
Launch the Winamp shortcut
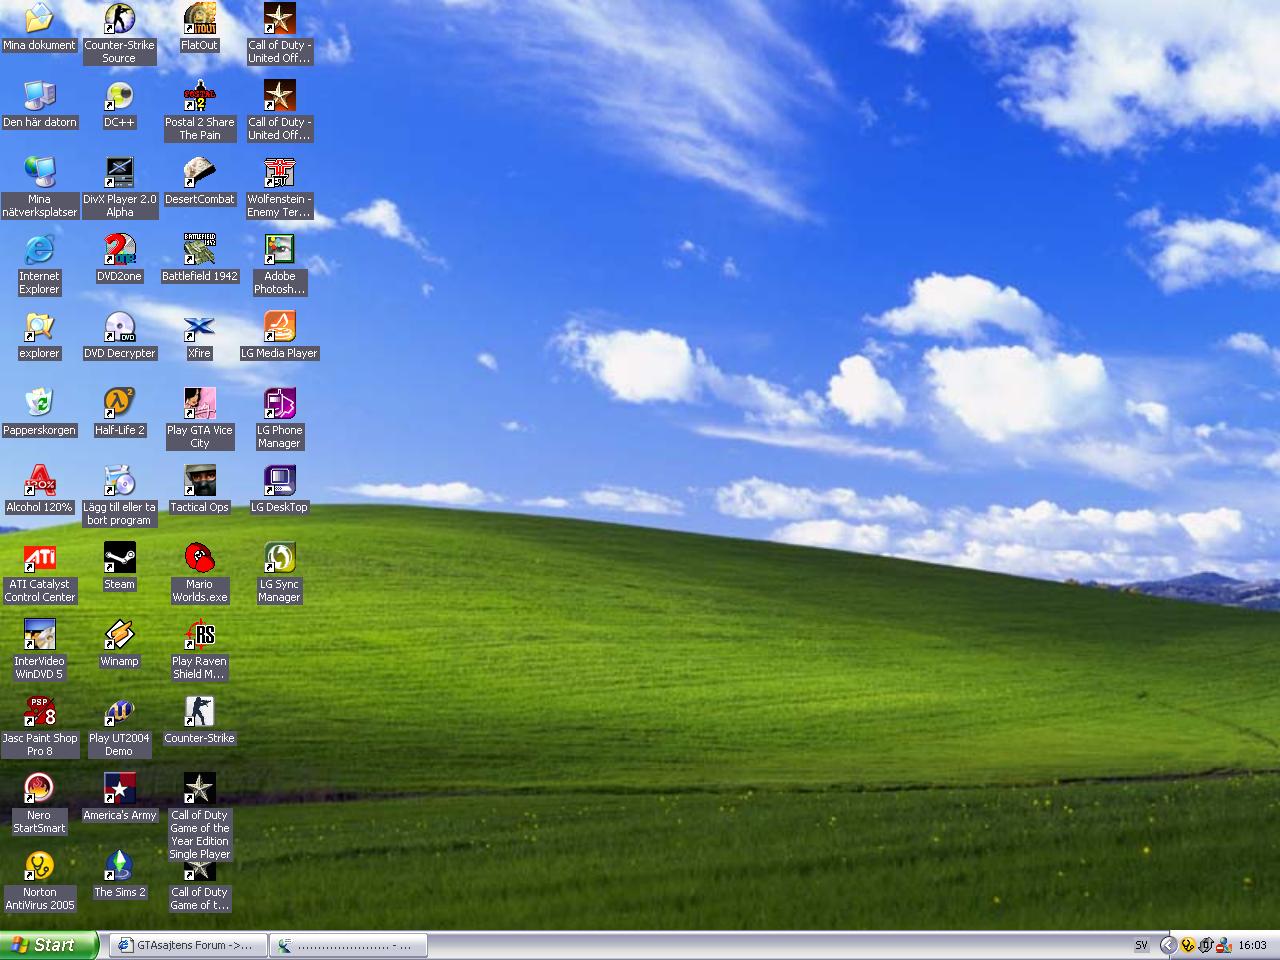point(119,634)
